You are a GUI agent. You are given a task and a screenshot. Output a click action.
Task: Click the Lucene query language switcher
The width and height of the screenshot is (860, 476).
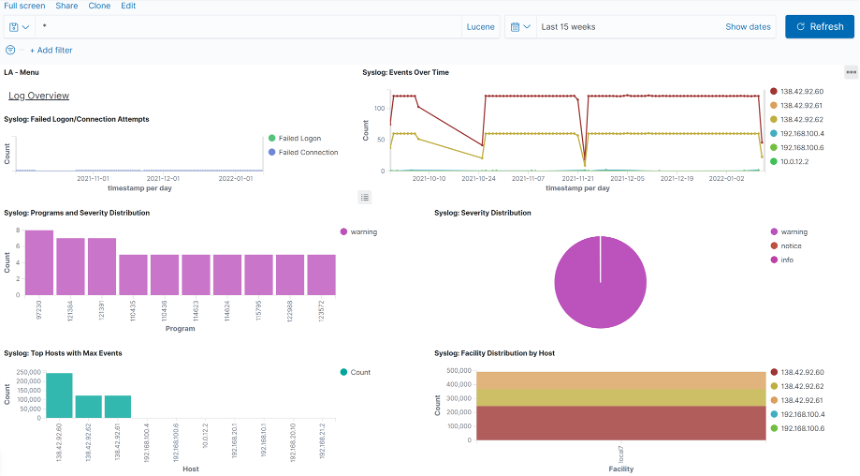tap(480, 27)
